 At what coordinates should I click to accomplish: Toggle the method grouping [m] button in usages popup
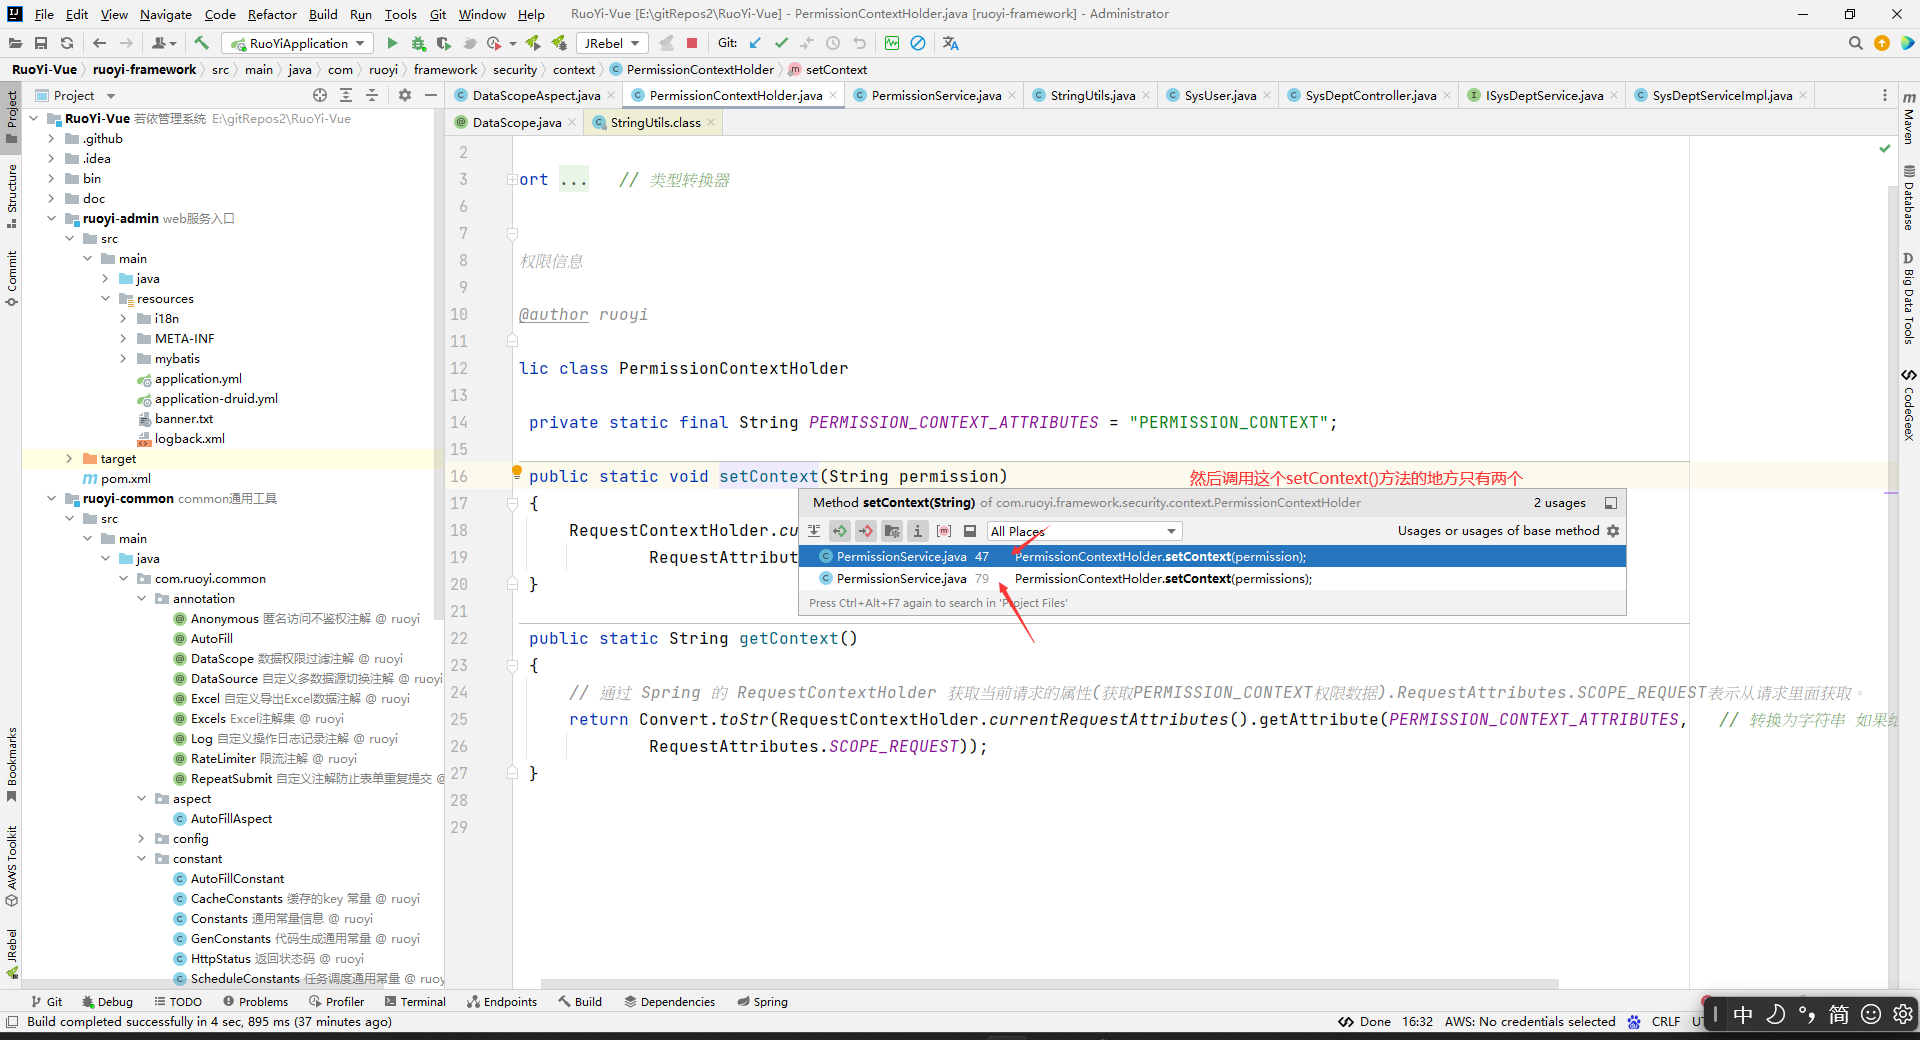[x=944, y=531]
